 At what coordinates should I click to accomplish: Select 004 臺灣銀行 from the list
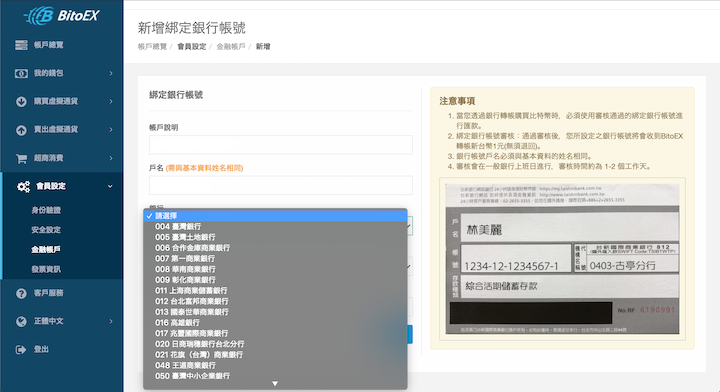coord(275,226)
